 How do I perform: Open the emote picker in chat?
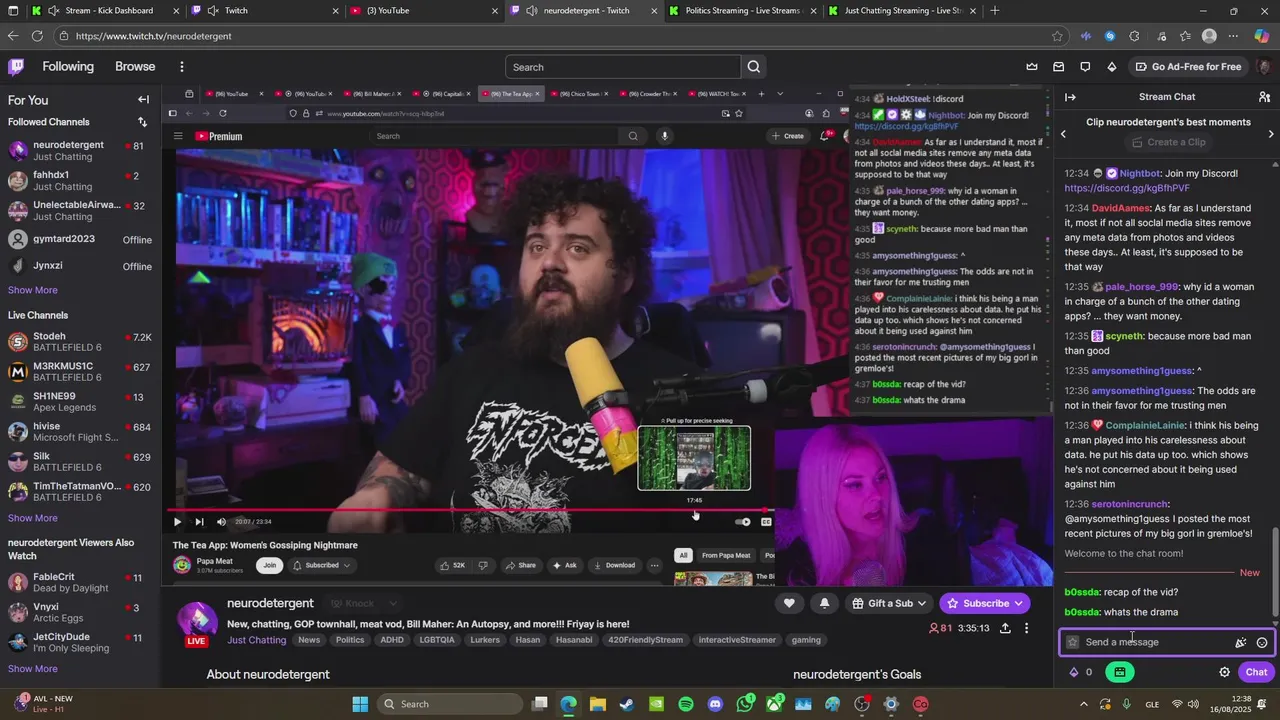(x=1262, y=643)
